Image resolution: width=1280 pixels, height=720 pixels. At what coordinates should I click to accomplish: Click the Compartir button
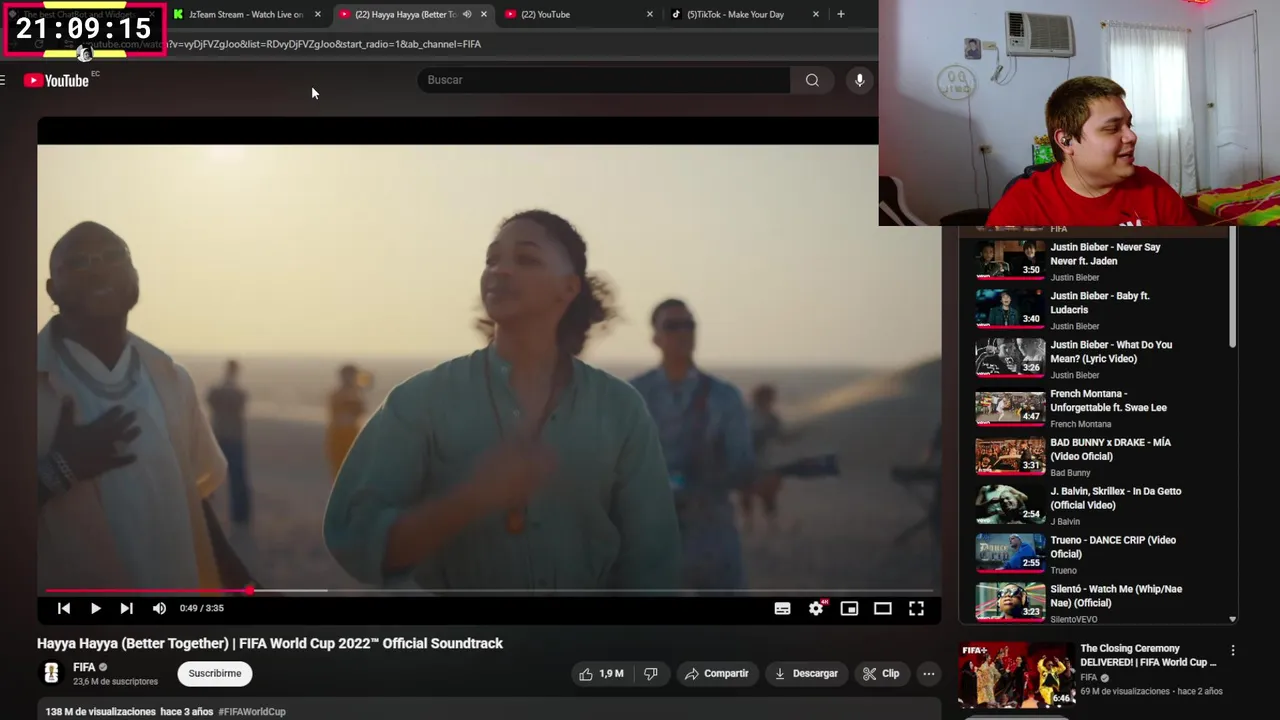click(716, 674)
